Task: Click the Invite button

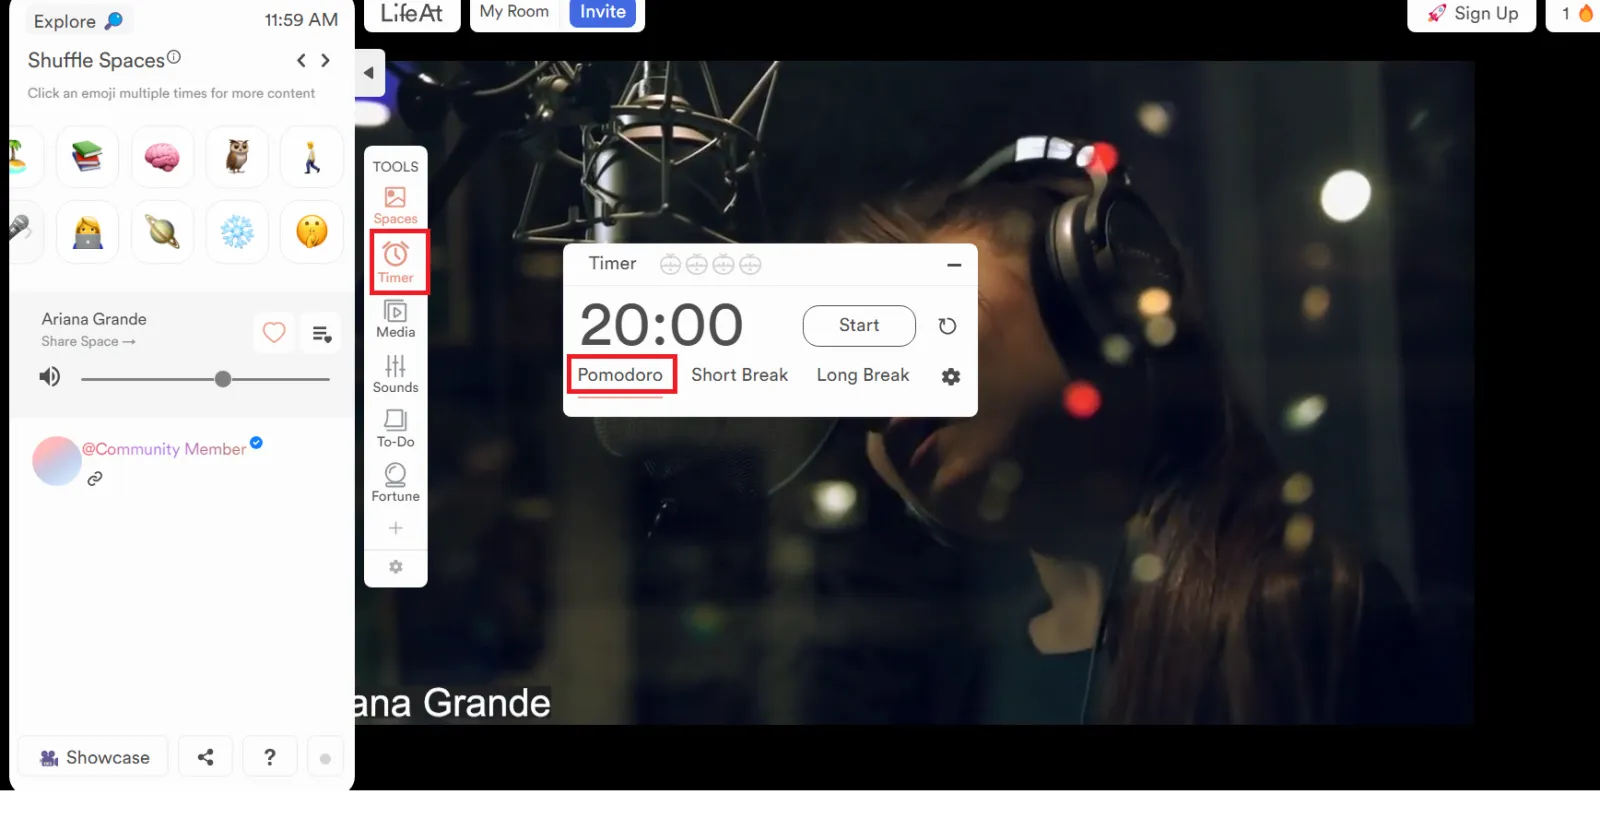Action: 603,12
